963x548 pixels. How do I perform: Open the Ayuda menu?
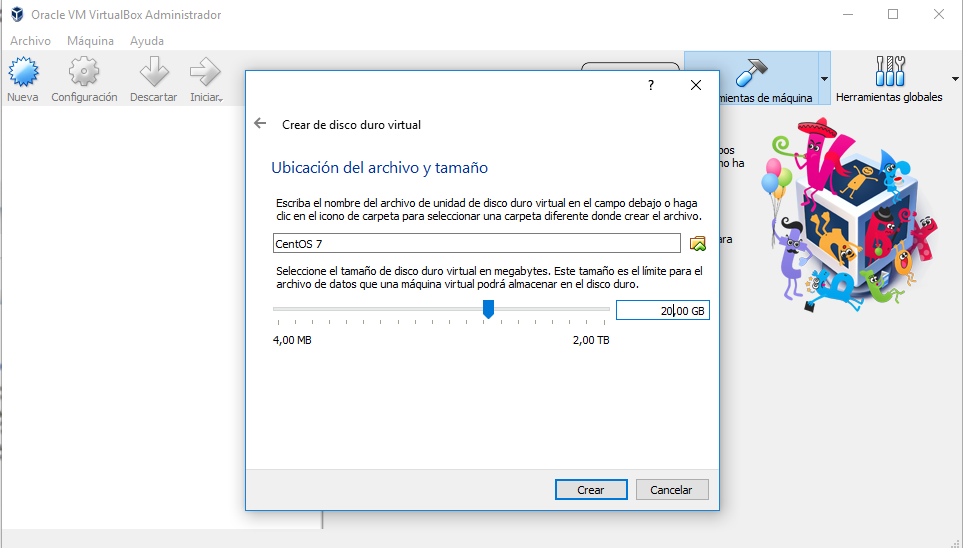pyautogui.click(x=147, y=41)
